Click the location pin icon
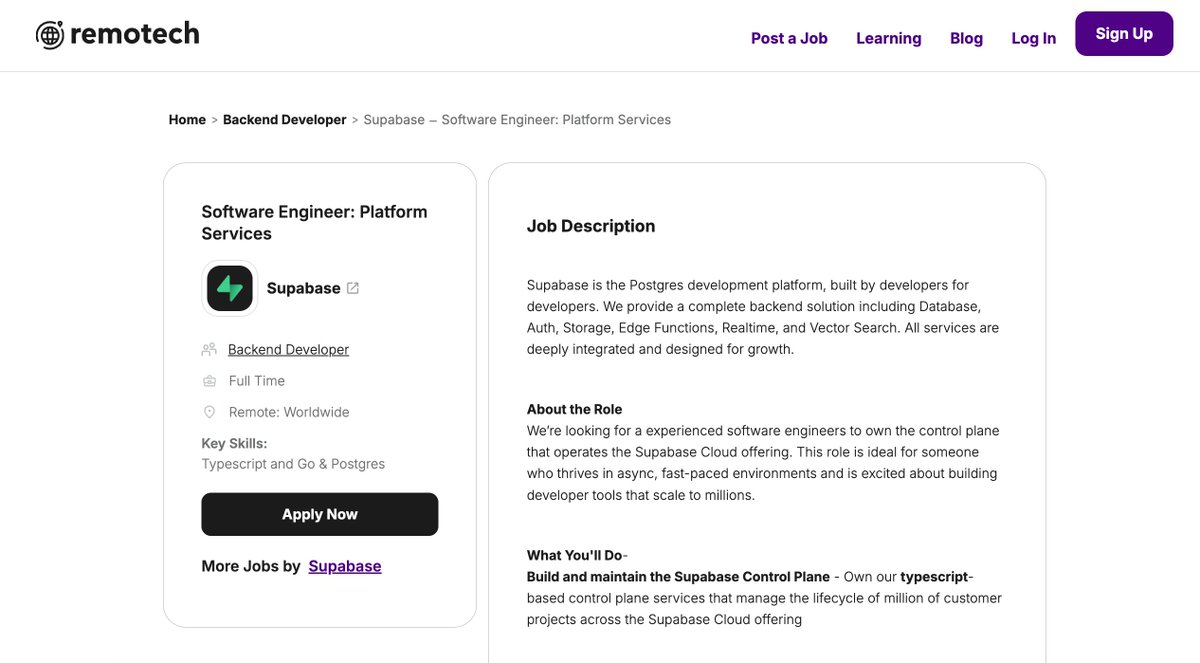Image resolution: width=1200 pixels, height=663 pixels. point(209,412)
